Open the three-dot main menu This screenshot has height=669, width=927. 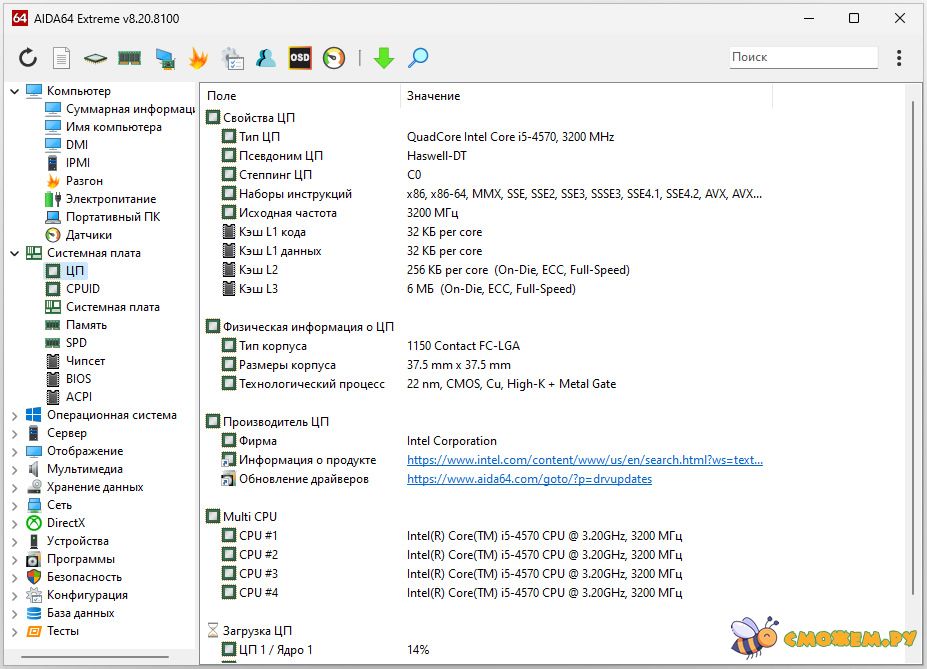click(x=899, y=58)
